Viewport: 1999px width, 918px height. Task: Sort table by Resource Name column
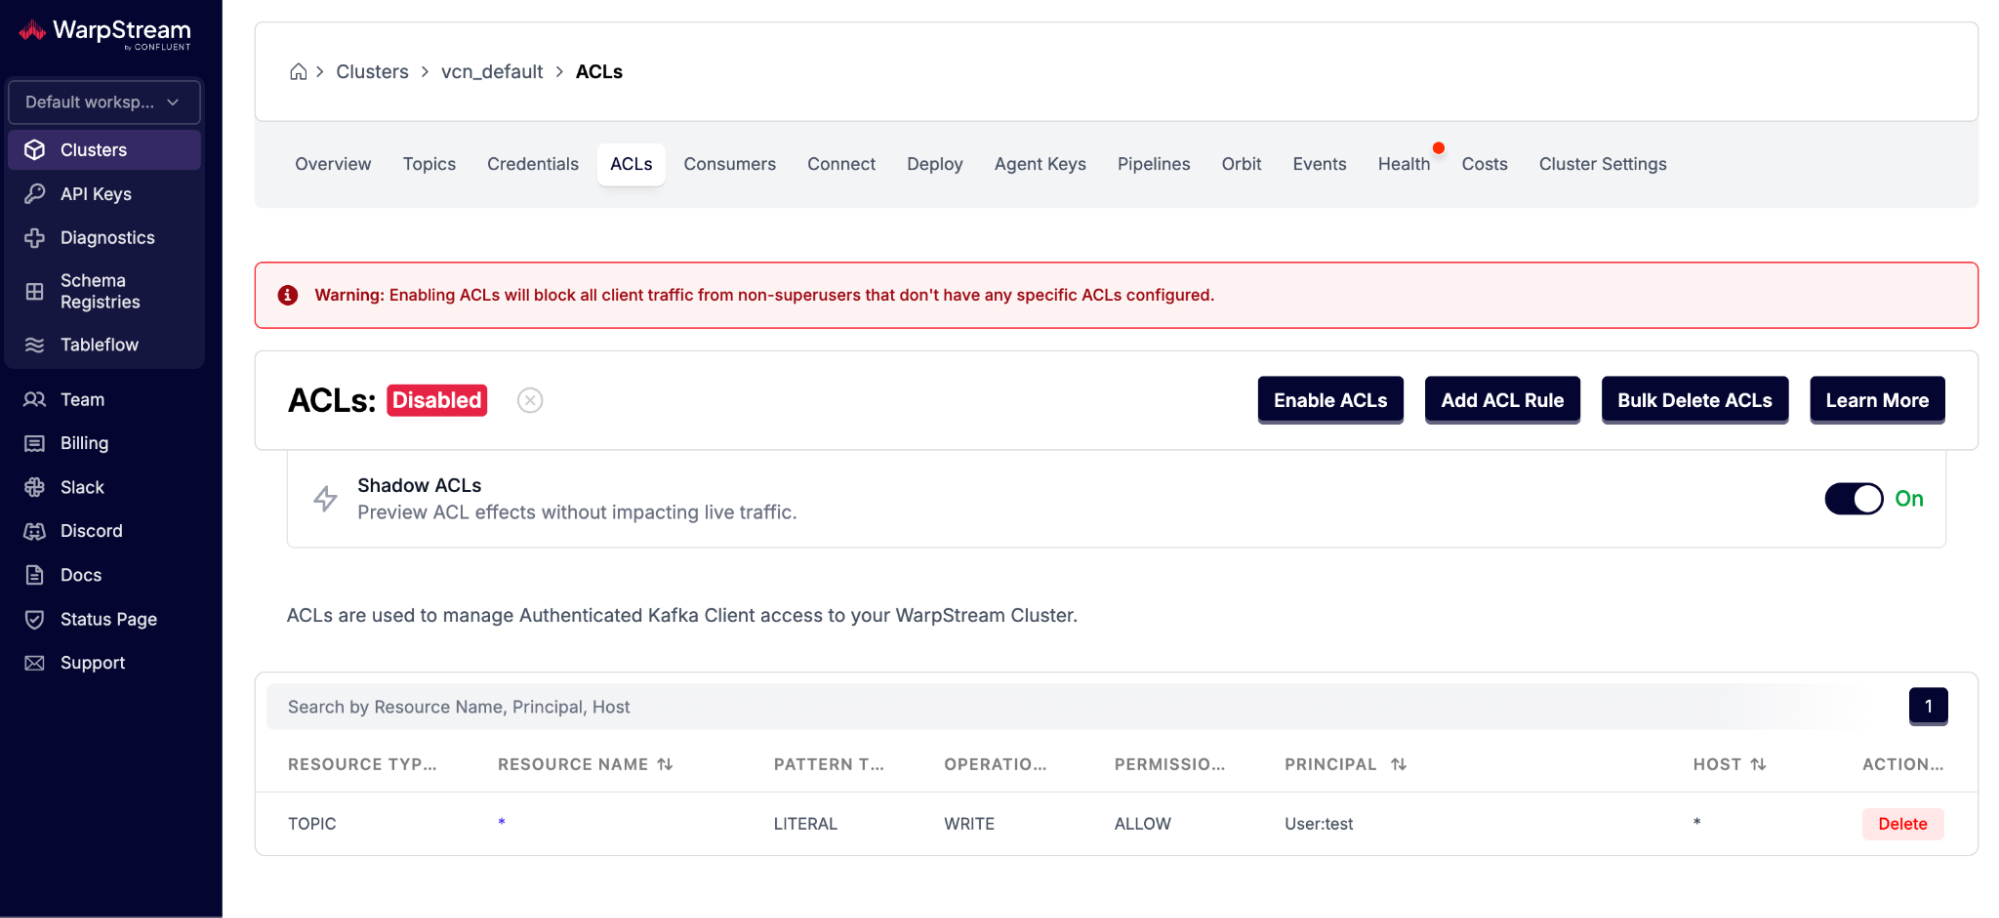665,764
